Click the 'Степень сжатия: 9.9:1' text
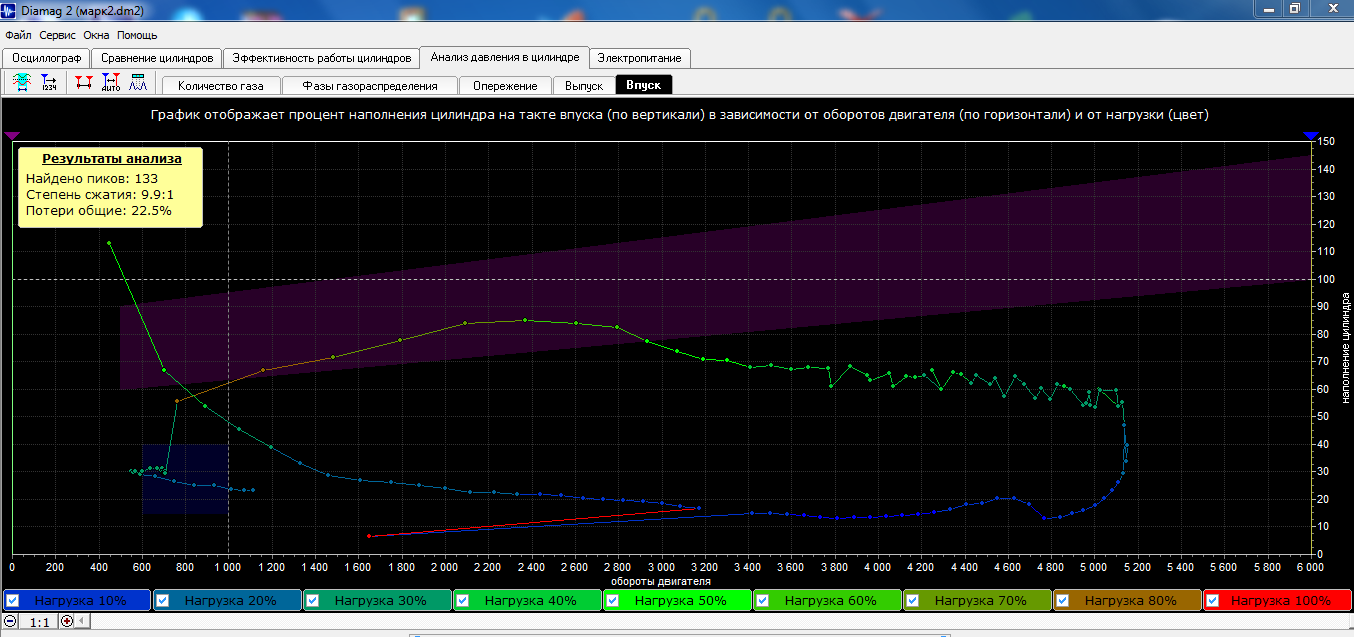1354x637 pixels. (x=100, y=194)
